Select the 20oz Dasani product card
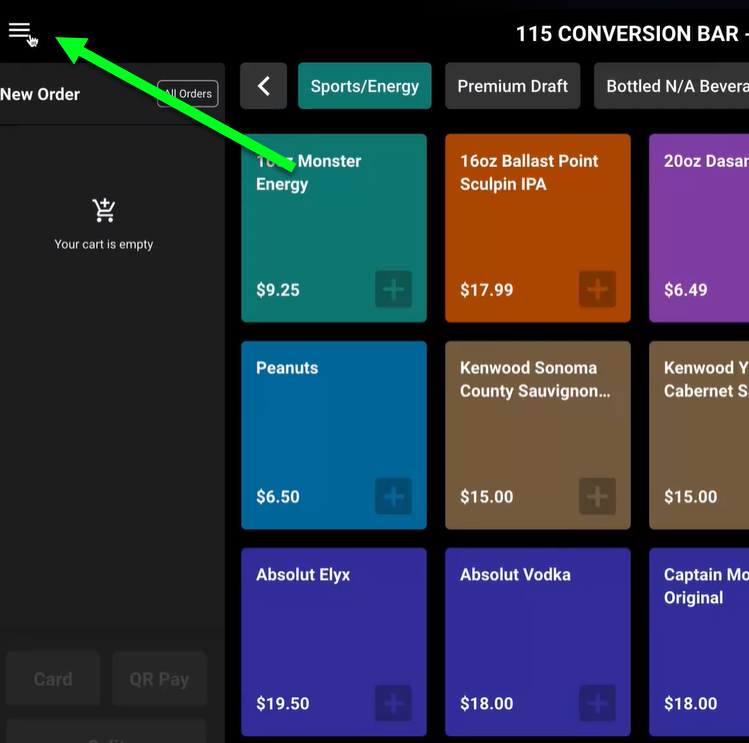The width and height of the screenshot is (749, 743). 699,228
